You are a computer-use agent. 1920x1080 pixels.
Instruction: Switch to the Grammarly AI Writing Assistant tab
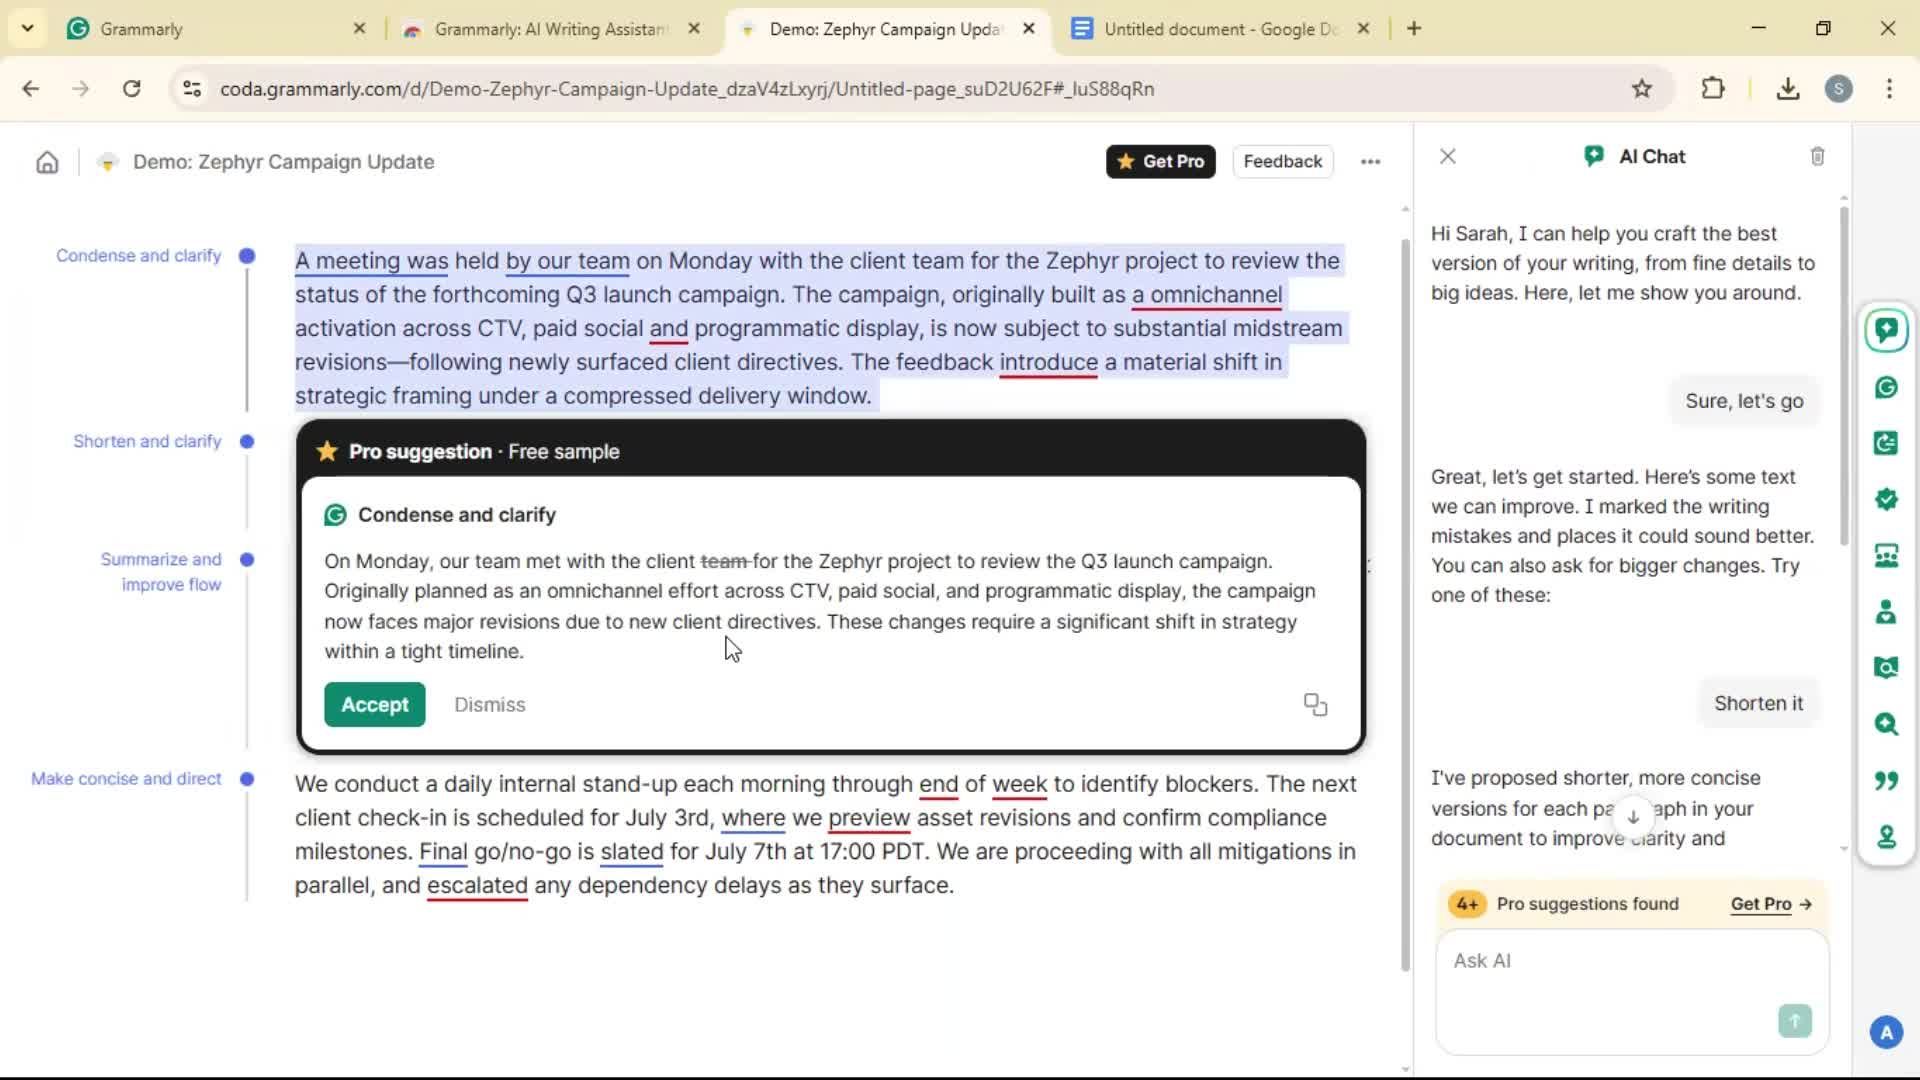click(550, 29)
